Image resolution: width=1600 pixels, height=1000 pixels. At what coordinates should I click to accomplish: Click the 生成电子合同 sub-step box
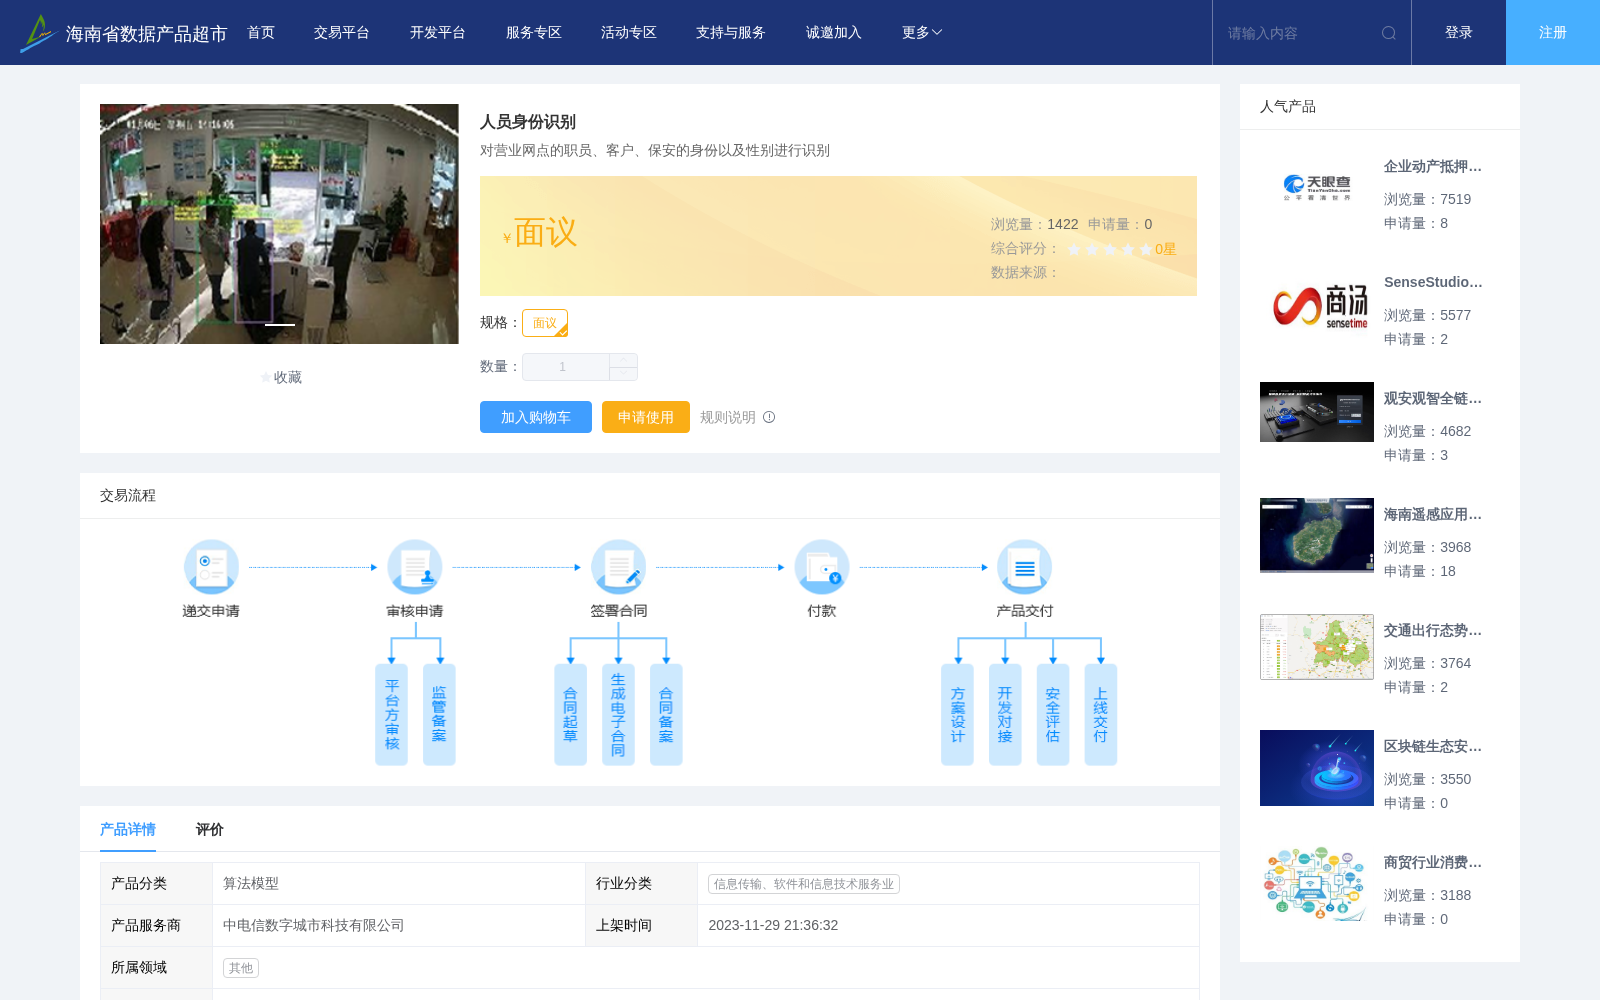[618, 714]
